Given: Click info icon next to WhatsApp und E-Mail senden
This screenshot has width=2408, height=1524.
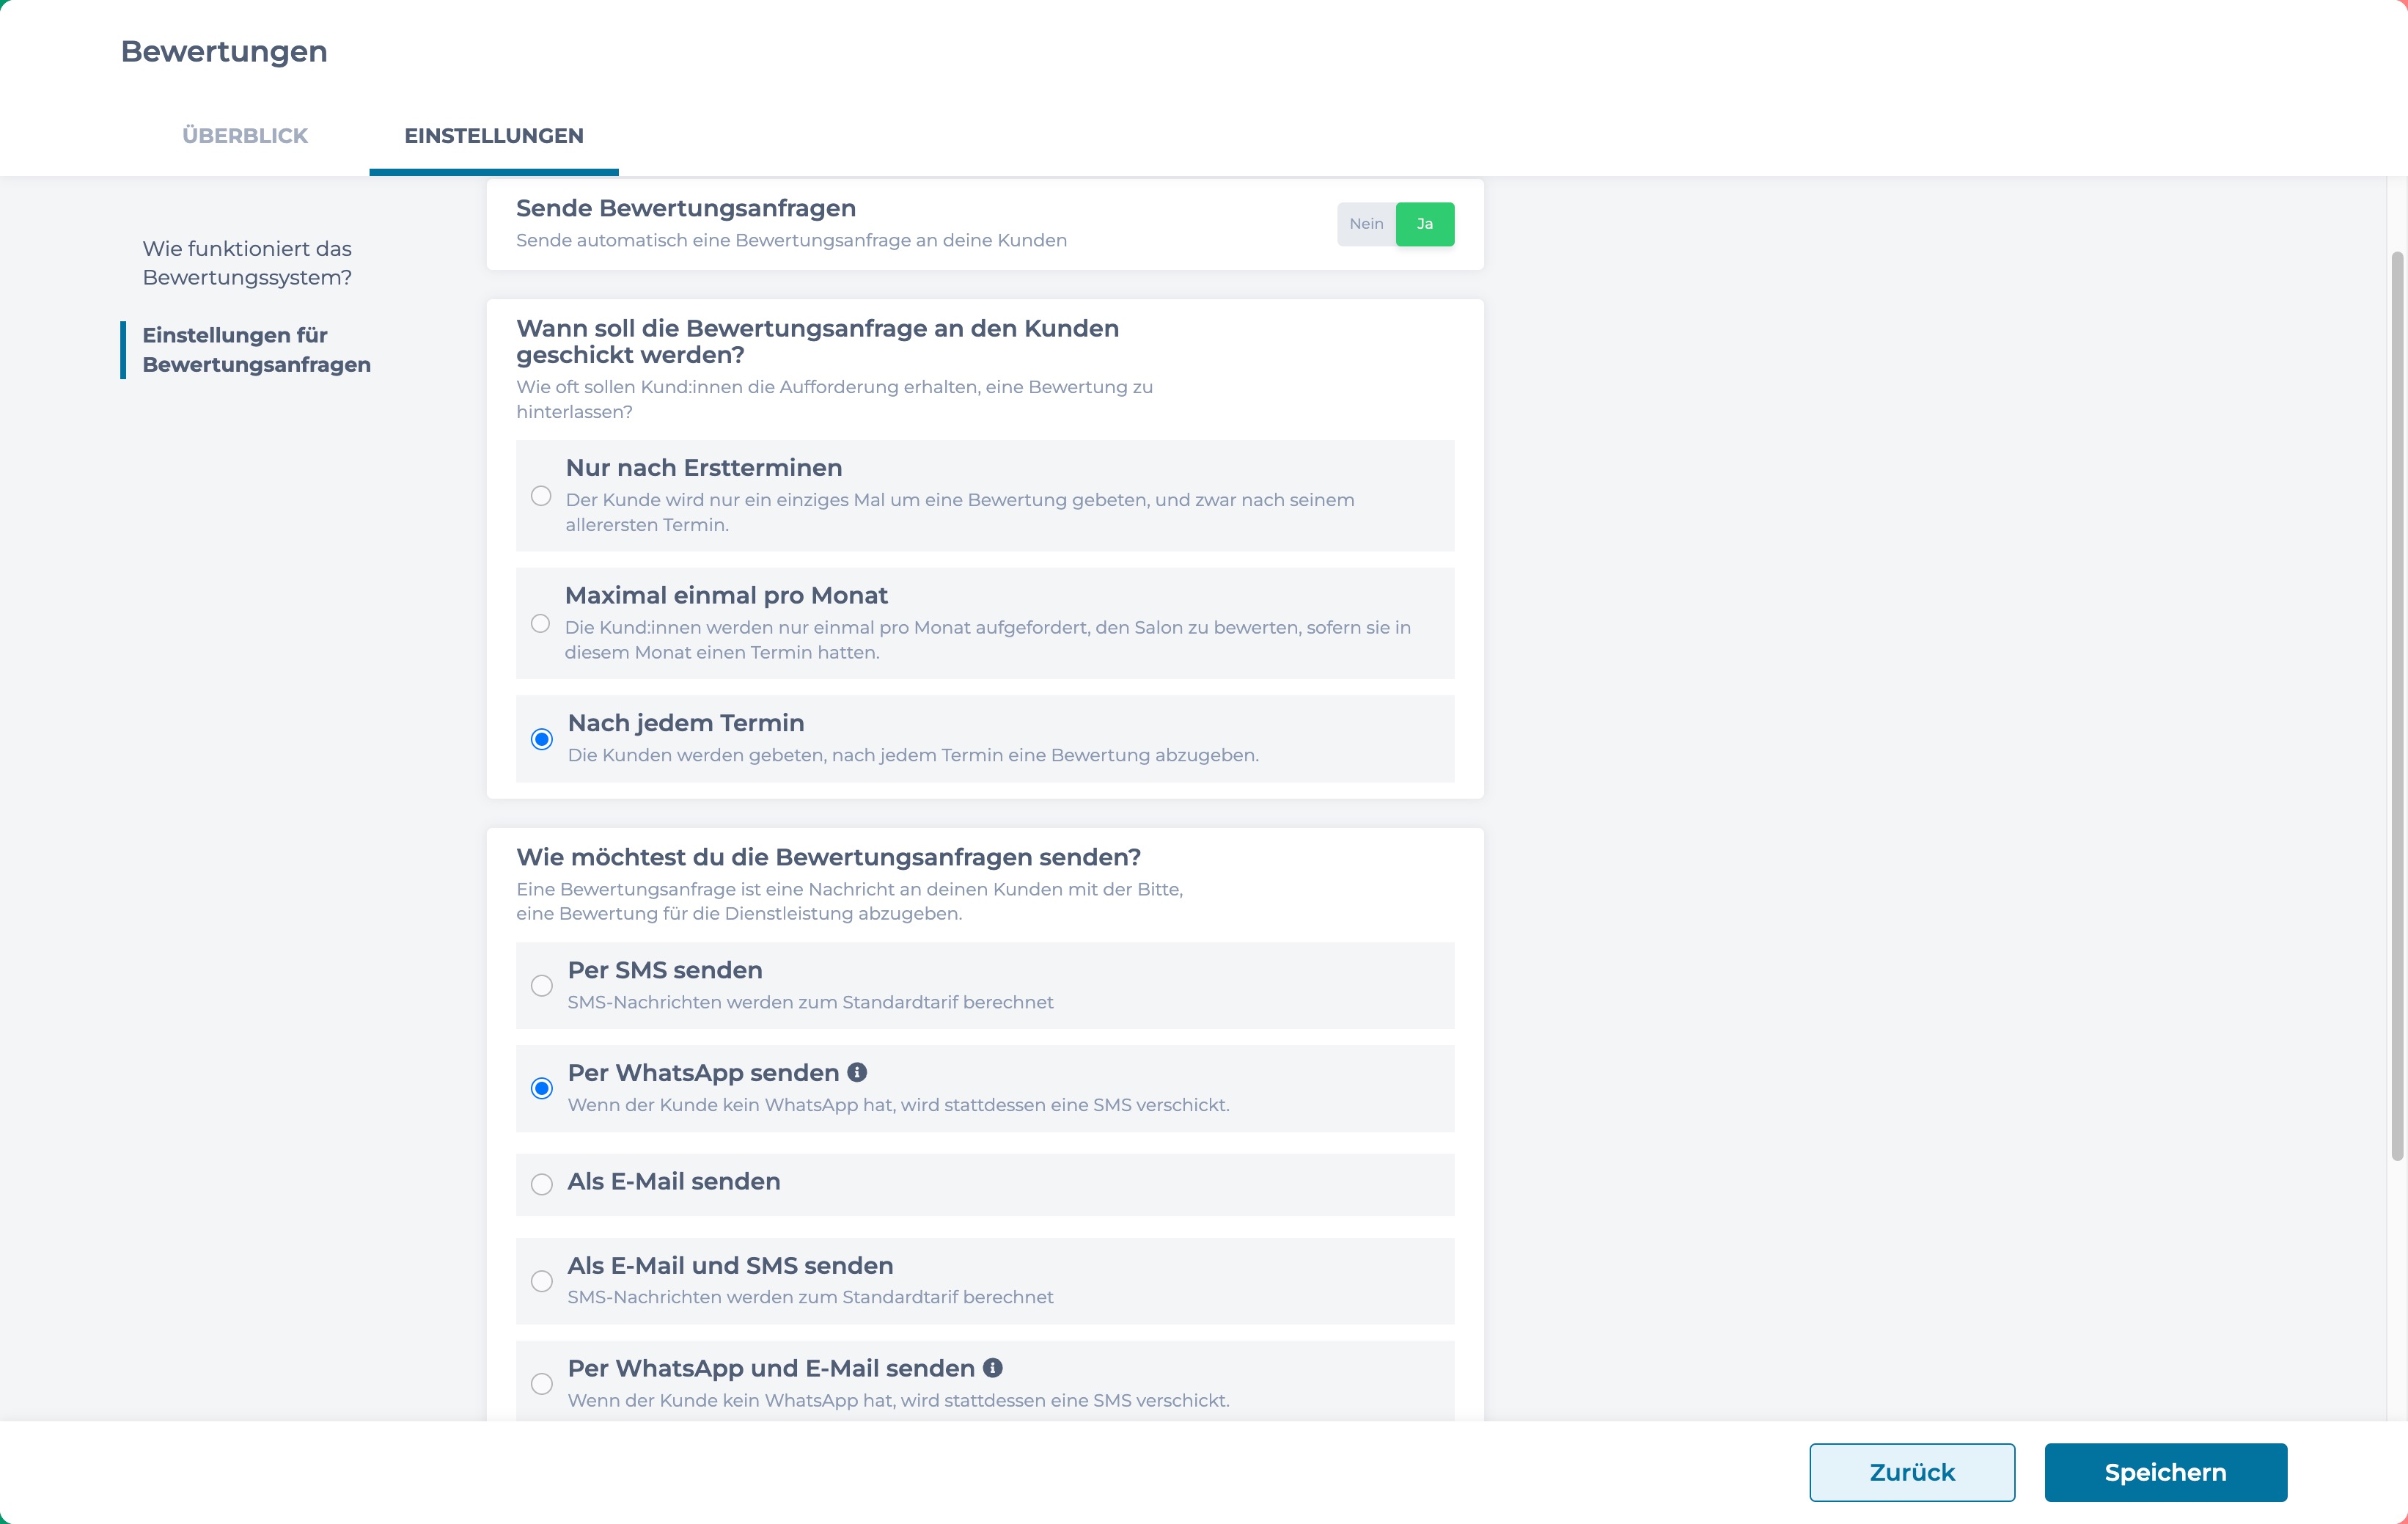Looking at the screenshot, I should point(992,1367).
